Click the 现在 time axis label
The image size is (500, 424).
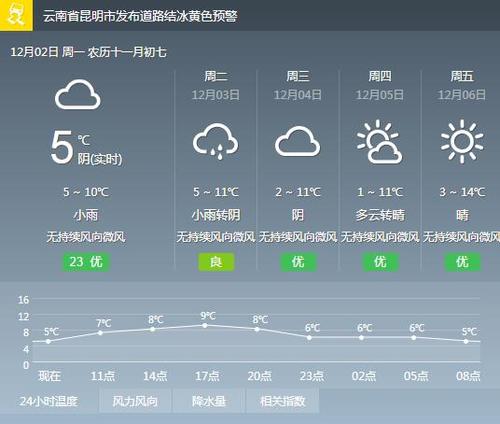(50, 376)
